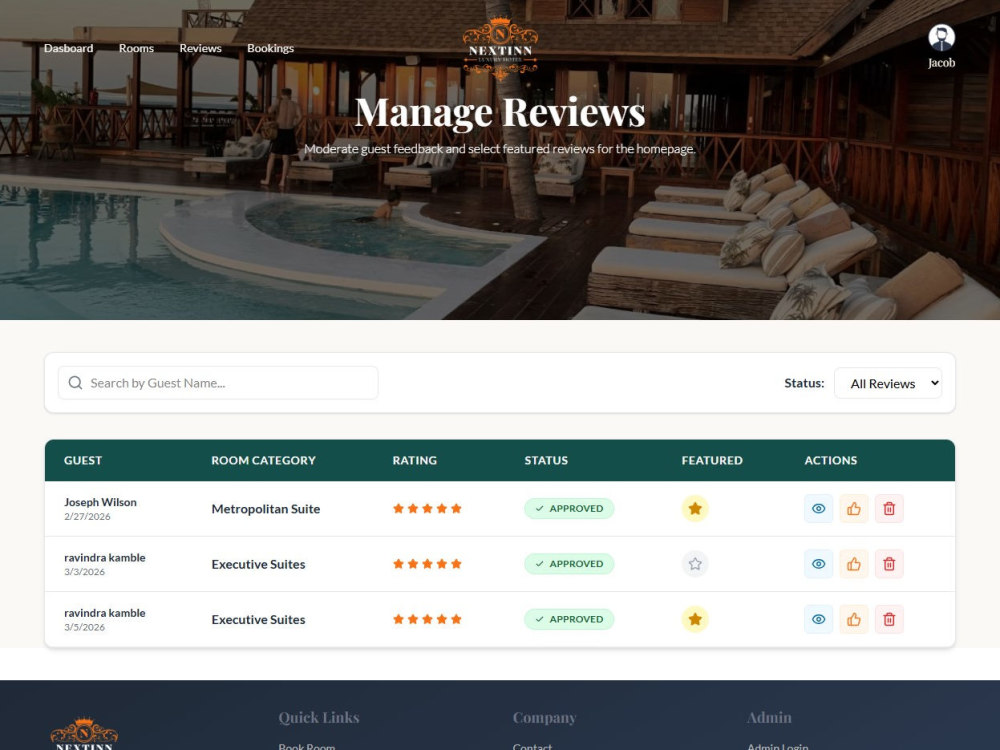Click the Nextinn logo in the header
This screenshot has height=750, width=1000.
(500, 48)
